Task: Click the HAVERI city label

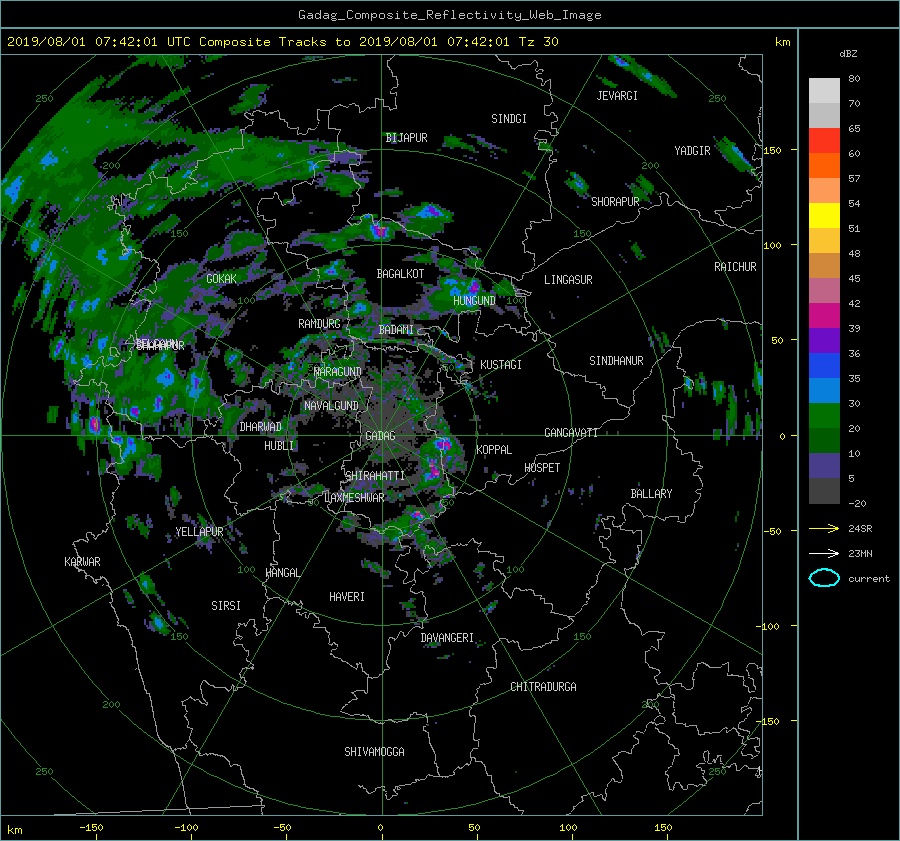Action: point(347,597)
